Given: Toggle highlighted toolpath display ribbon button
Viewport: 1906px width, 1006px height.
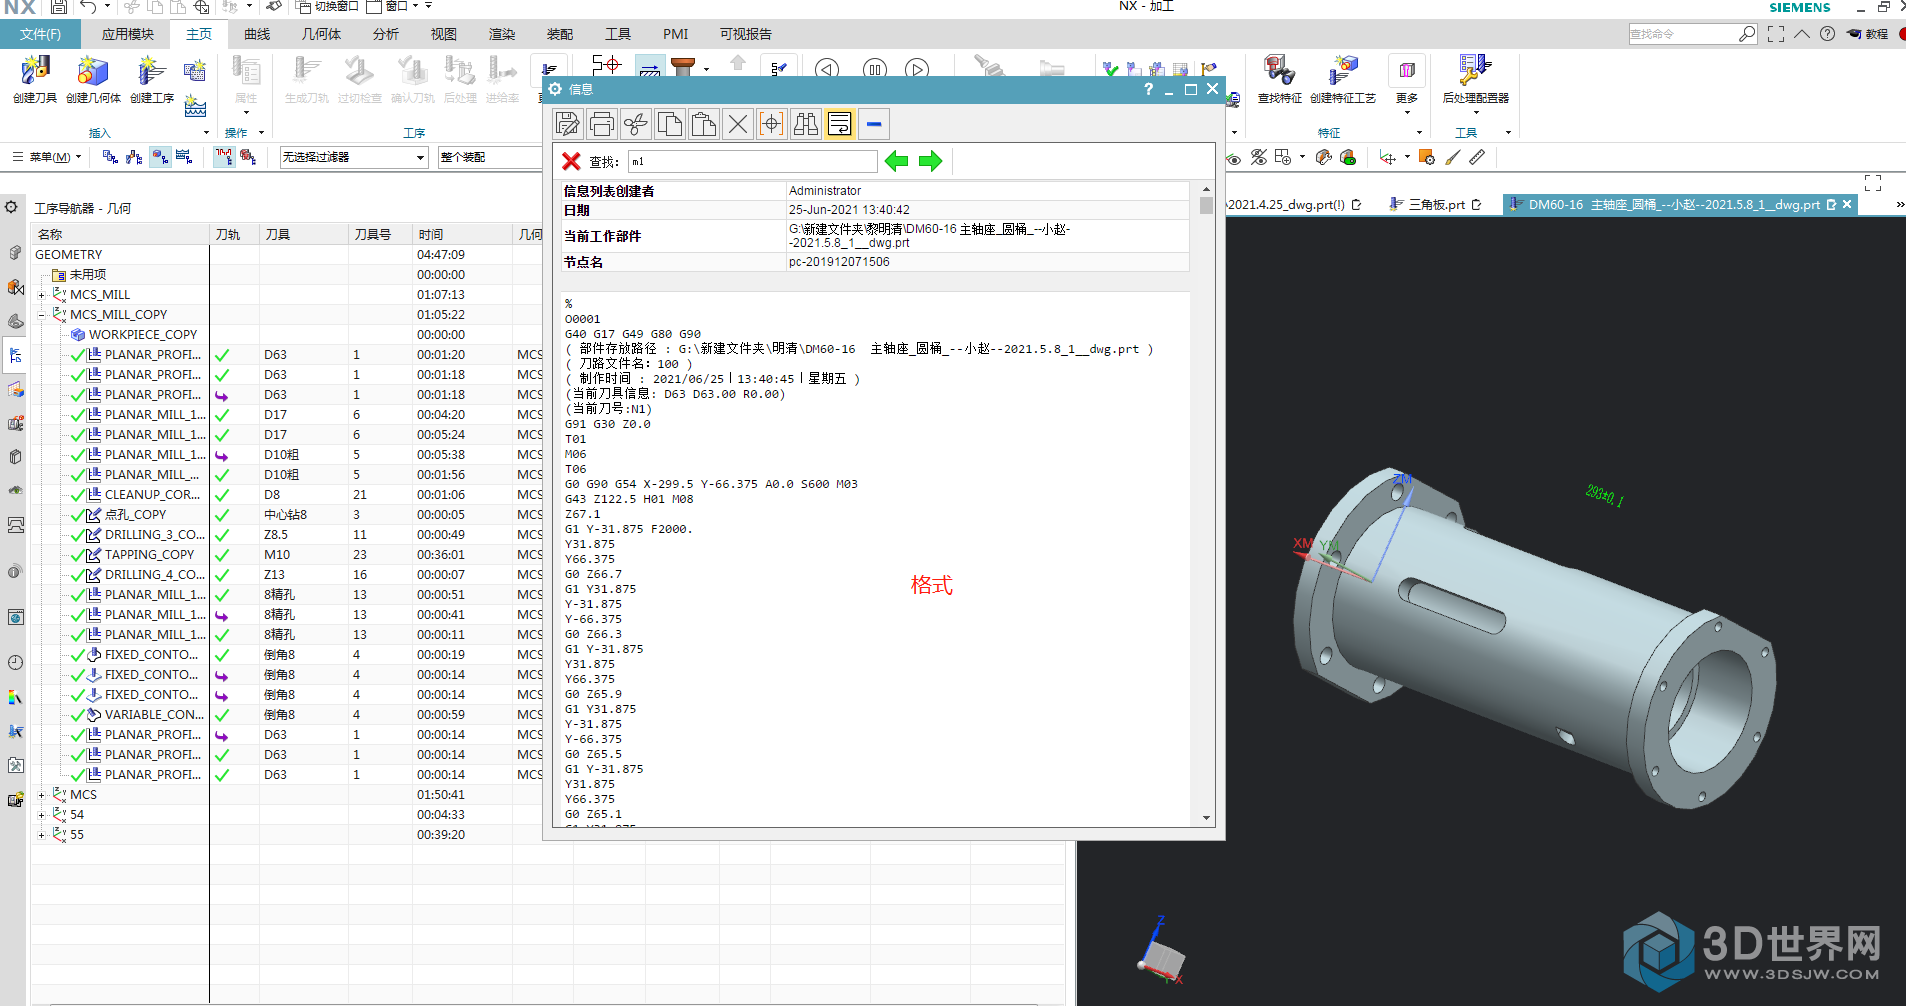Looking at the screenshot, I should point(650,68).
